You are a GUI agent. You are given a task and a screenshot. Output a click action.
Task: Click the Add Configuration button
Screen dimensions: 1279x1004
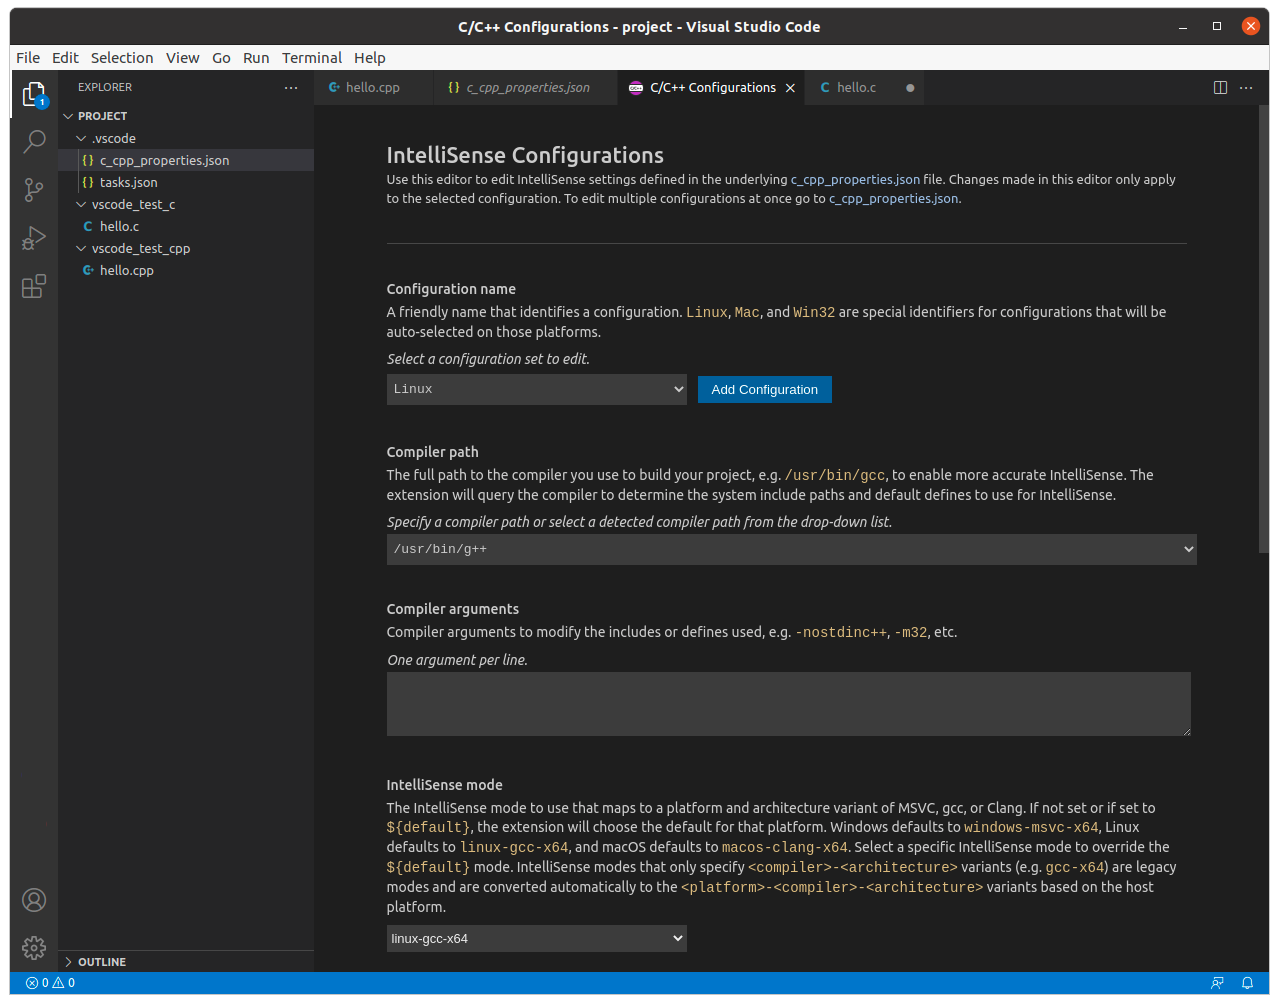click(x=765, y=390)
